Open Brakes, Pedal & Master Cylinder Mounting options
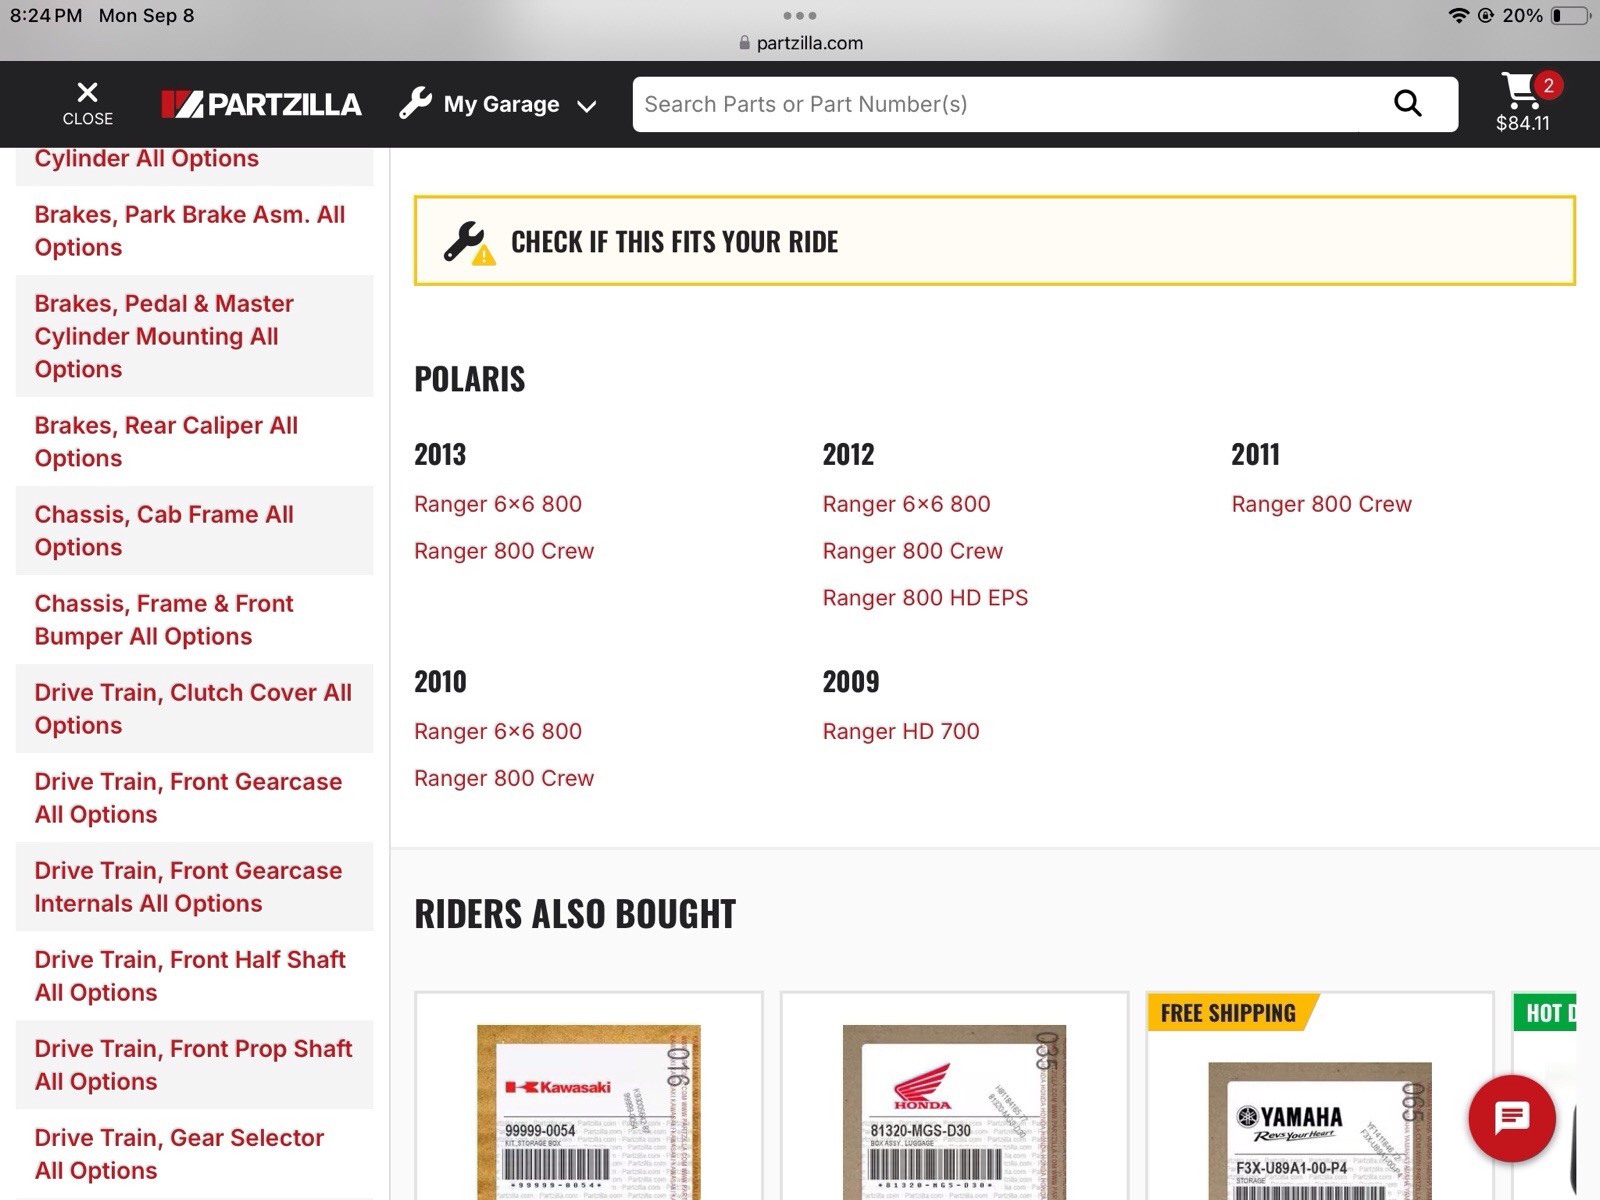Image resolution: width=1600 pixels, height=1200 pixels. click(x=195, y=336)
